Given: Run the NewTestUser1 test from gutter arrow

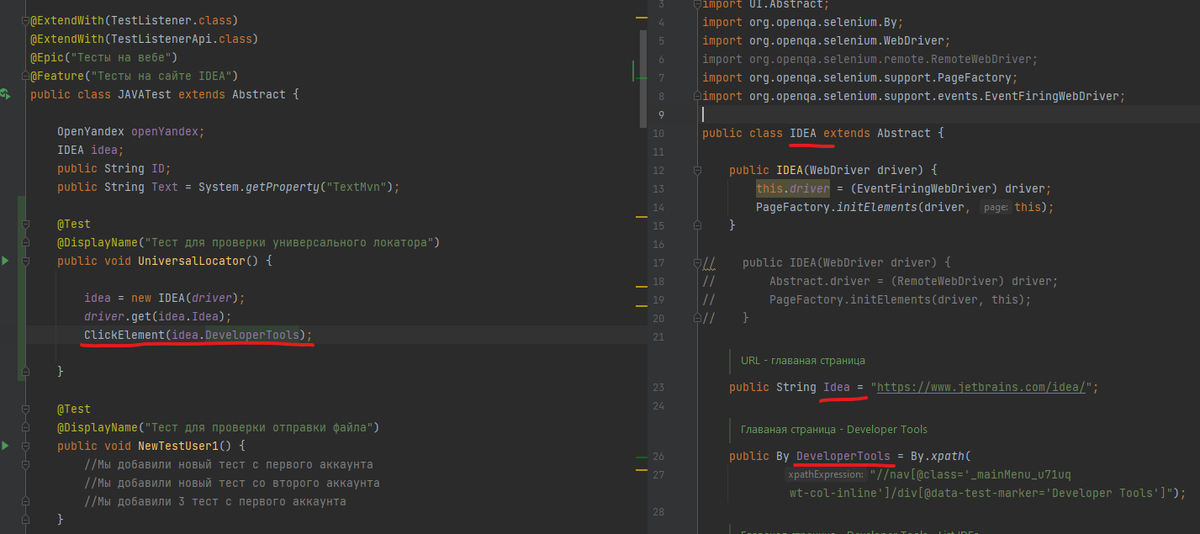Looking at the screenshot, I should [5, 445].
